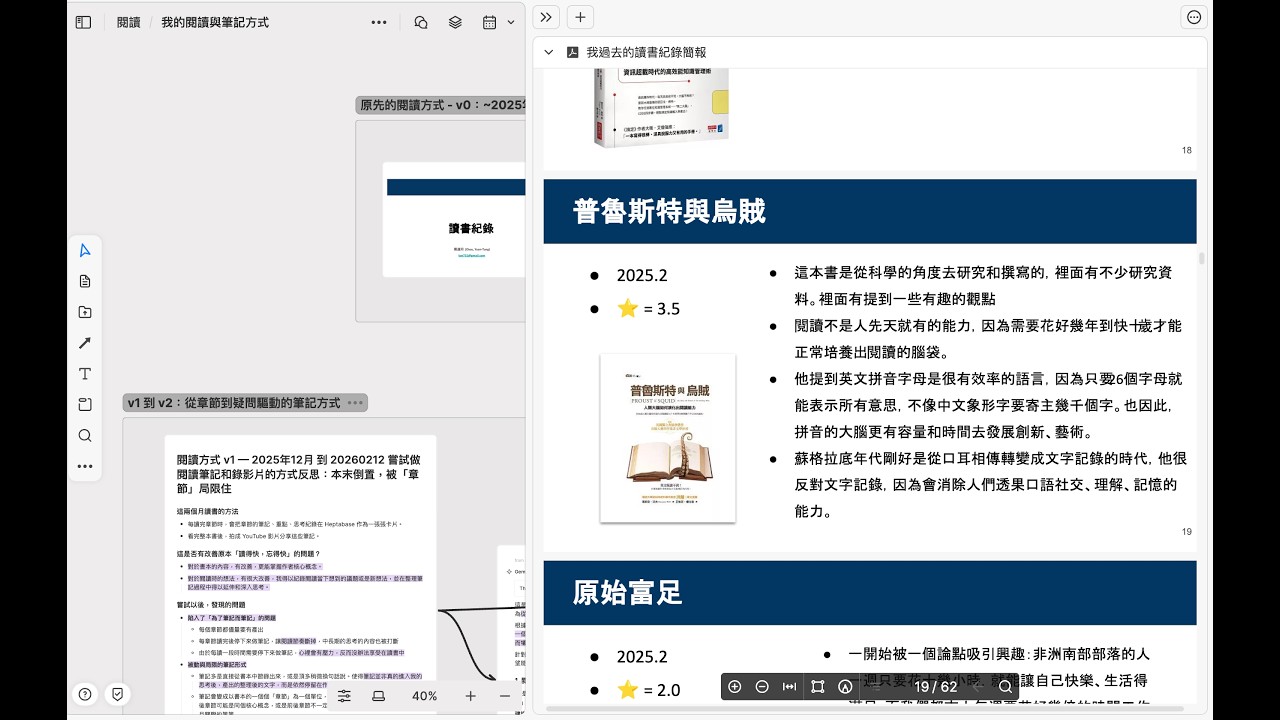
Task: Open the 閱讀 breadcrumb
Action: point(128,22)
